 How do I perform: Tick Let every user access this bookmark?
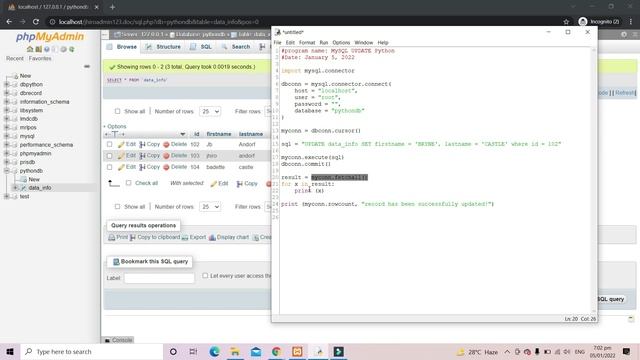pos(205,276)
